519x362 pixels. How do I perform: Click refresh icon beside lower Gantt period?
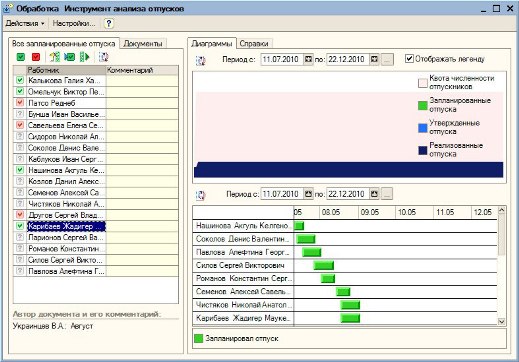[x=201, y=195]
